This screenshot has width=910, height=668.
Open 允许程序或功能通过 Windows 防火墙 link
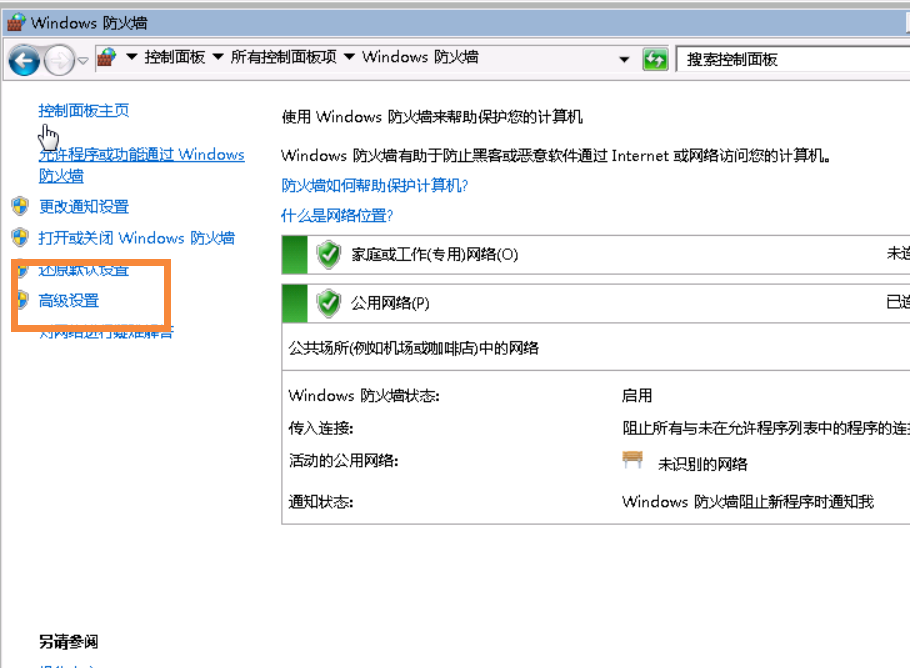click(141, 165)
